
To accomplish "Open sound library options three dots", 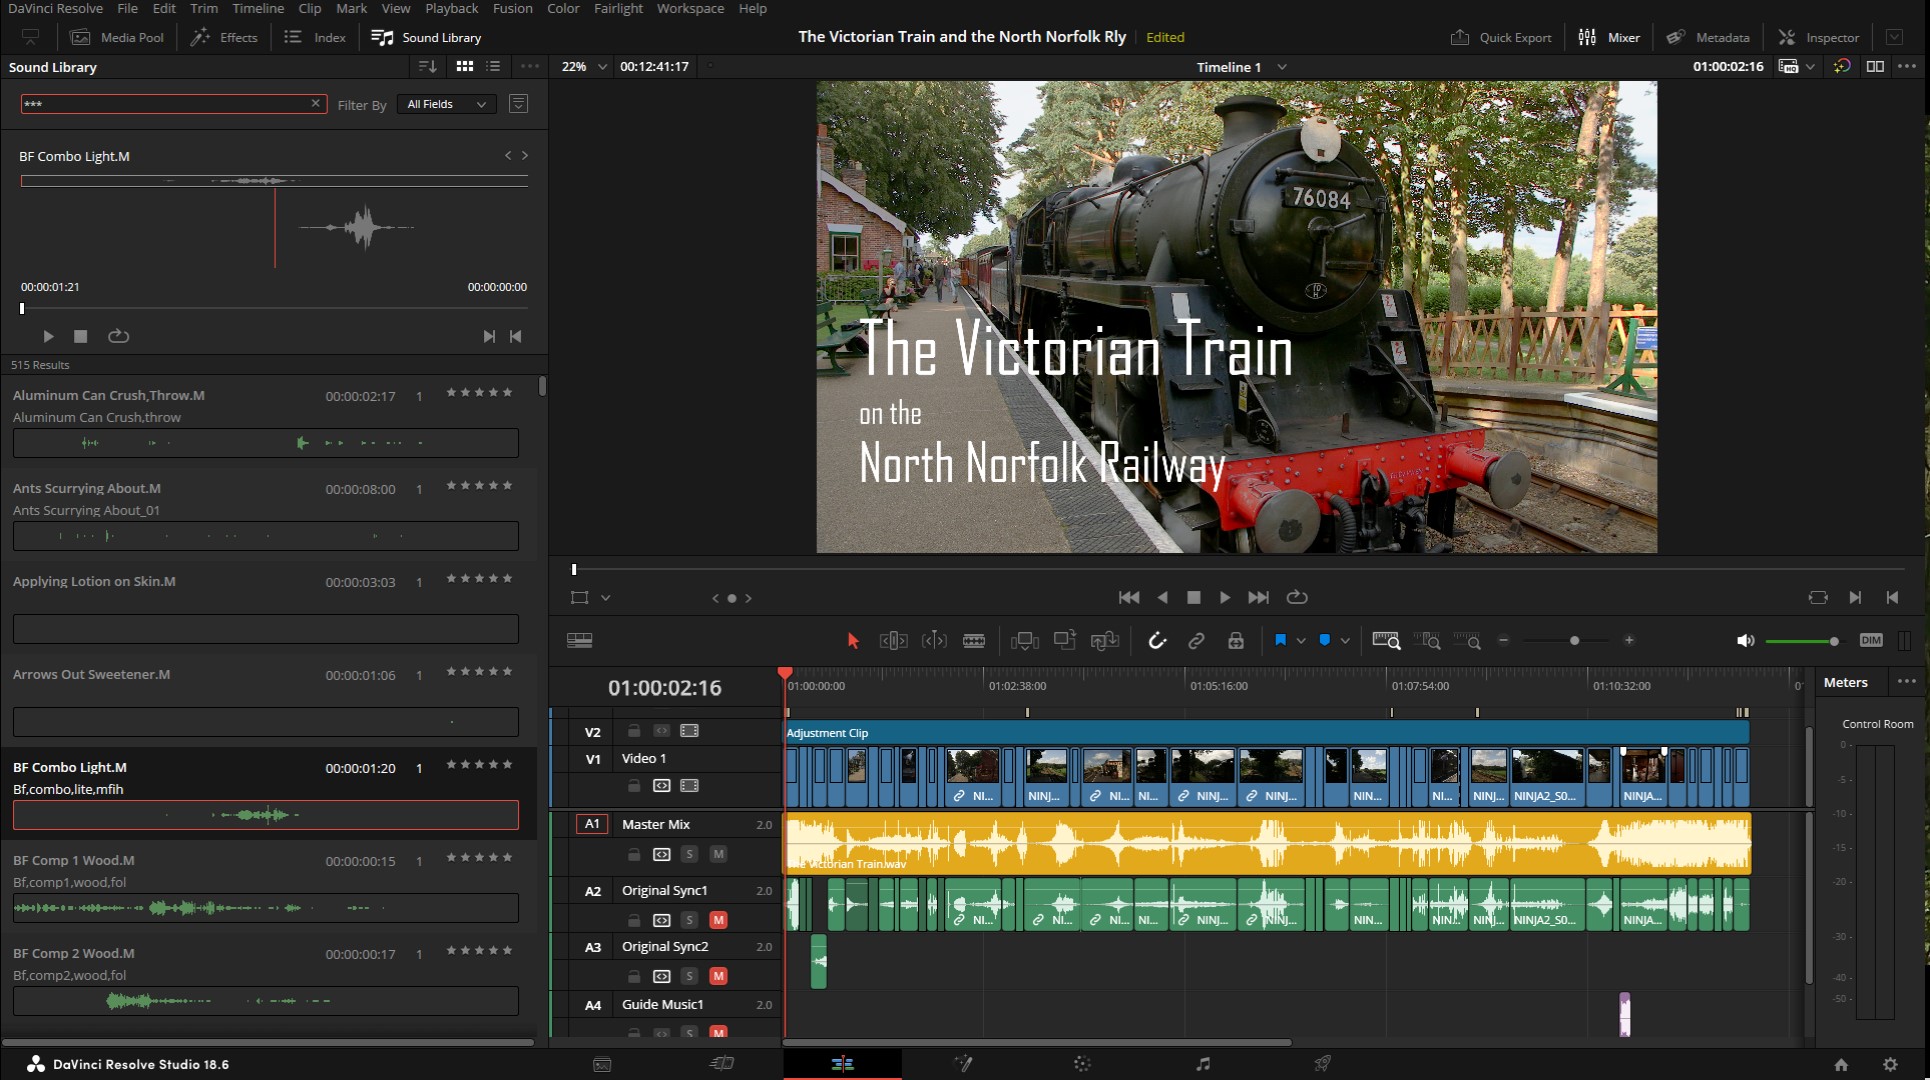I will [x=530, y=66].
